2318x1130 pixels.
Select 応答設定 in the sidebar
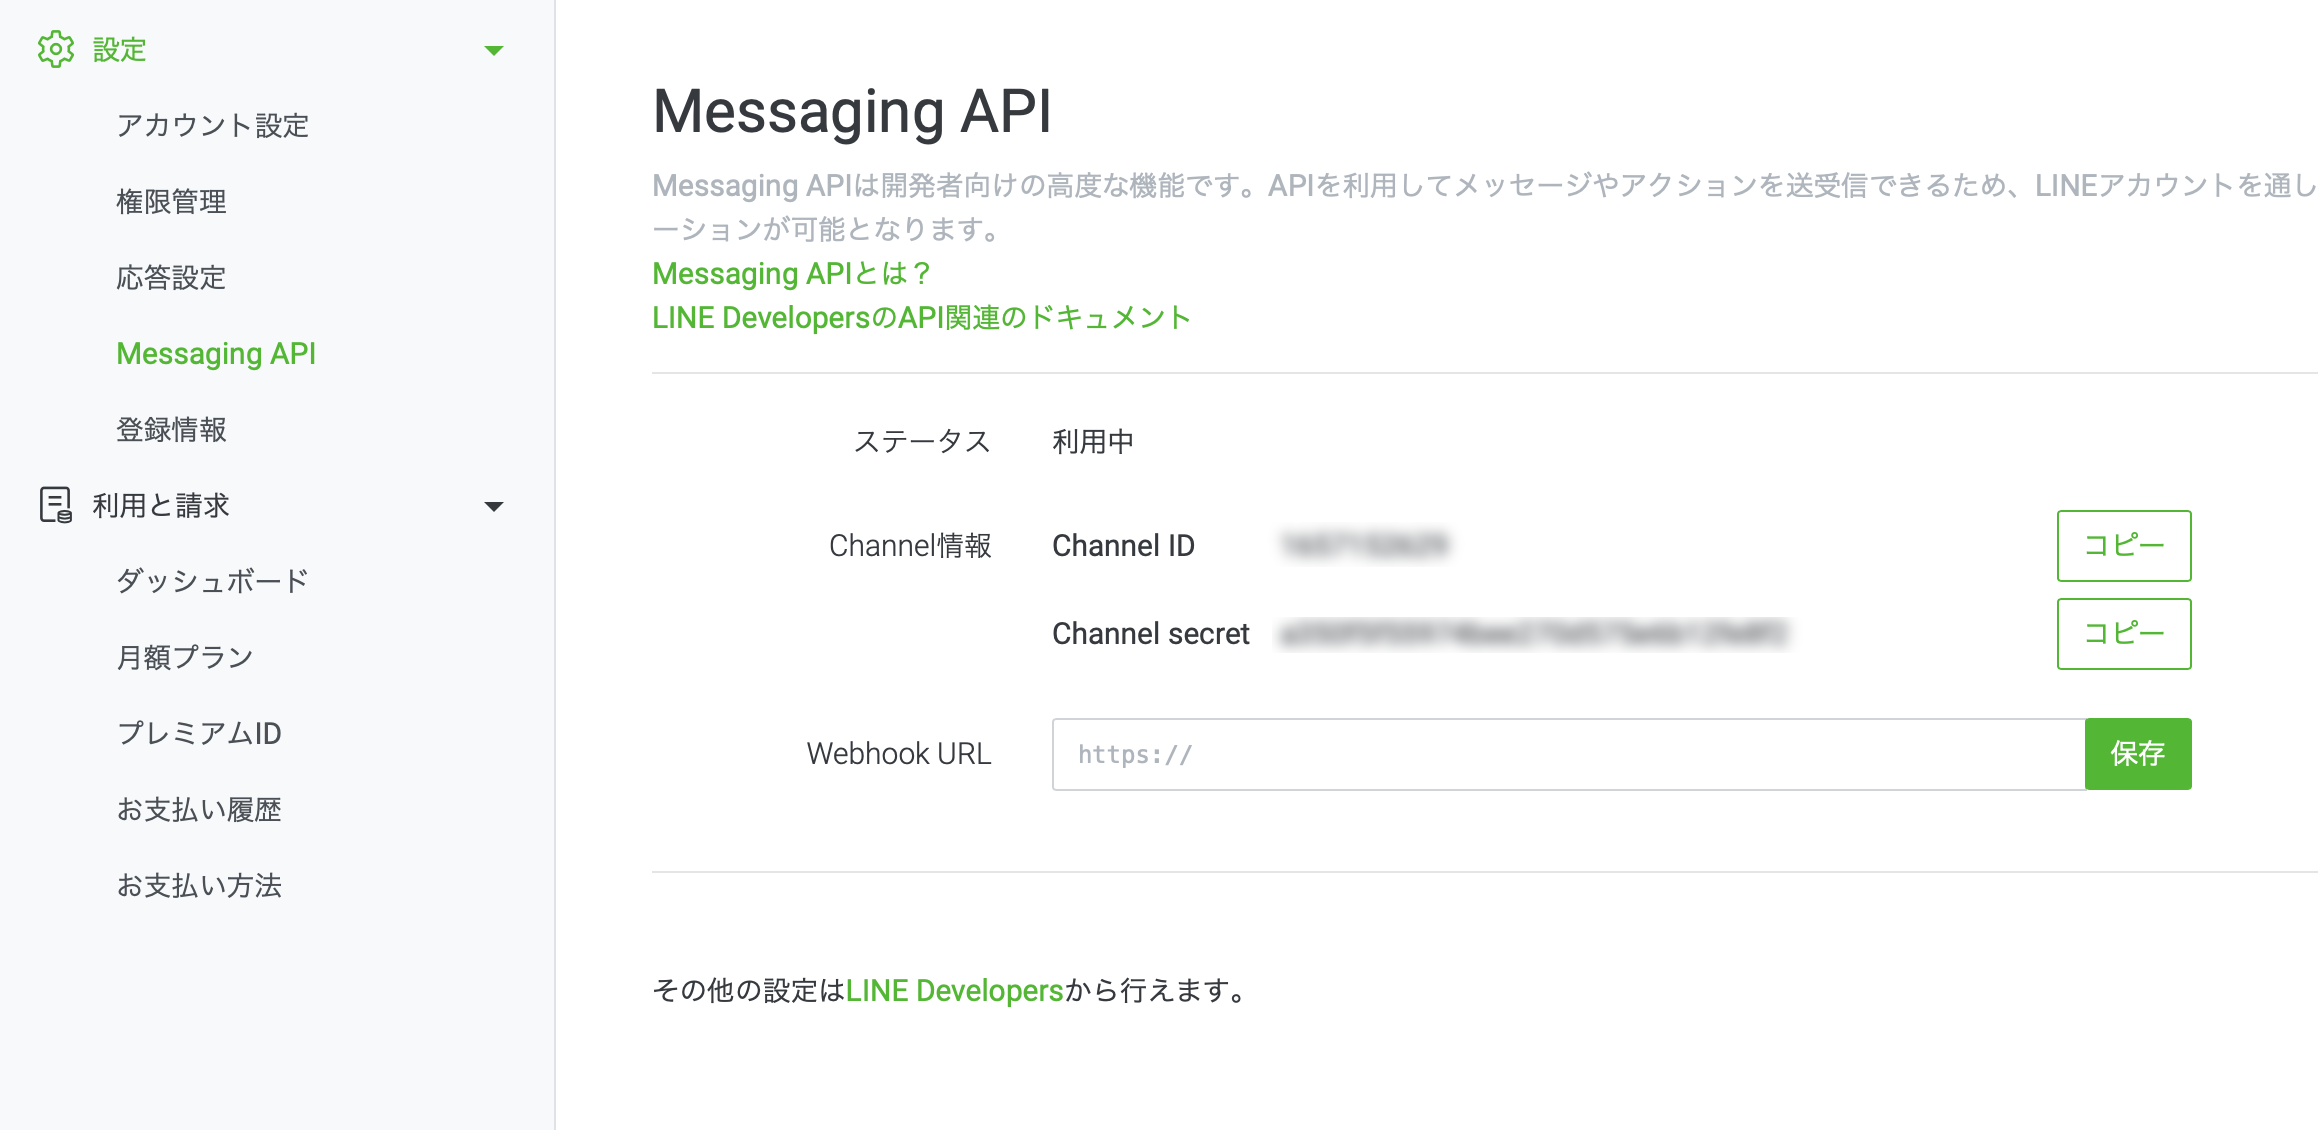click(172, 278)
